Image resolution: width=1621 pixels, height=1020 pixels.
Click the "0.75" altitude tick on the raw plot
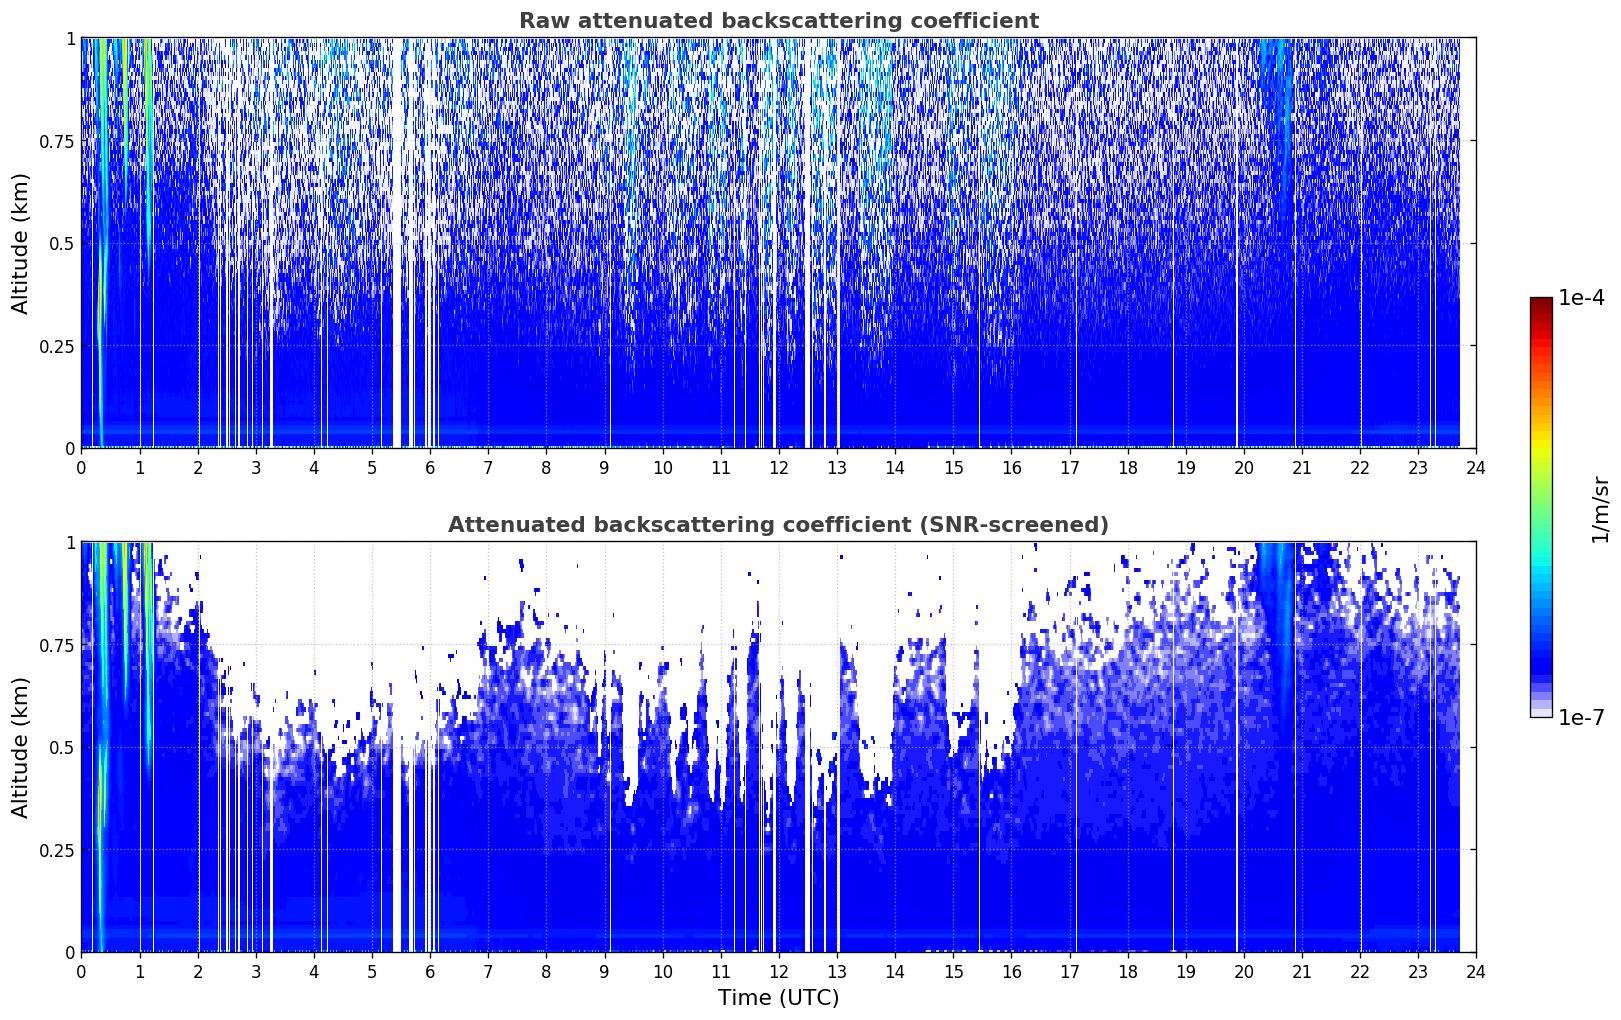pyautogui.click(x=58, y=141)
